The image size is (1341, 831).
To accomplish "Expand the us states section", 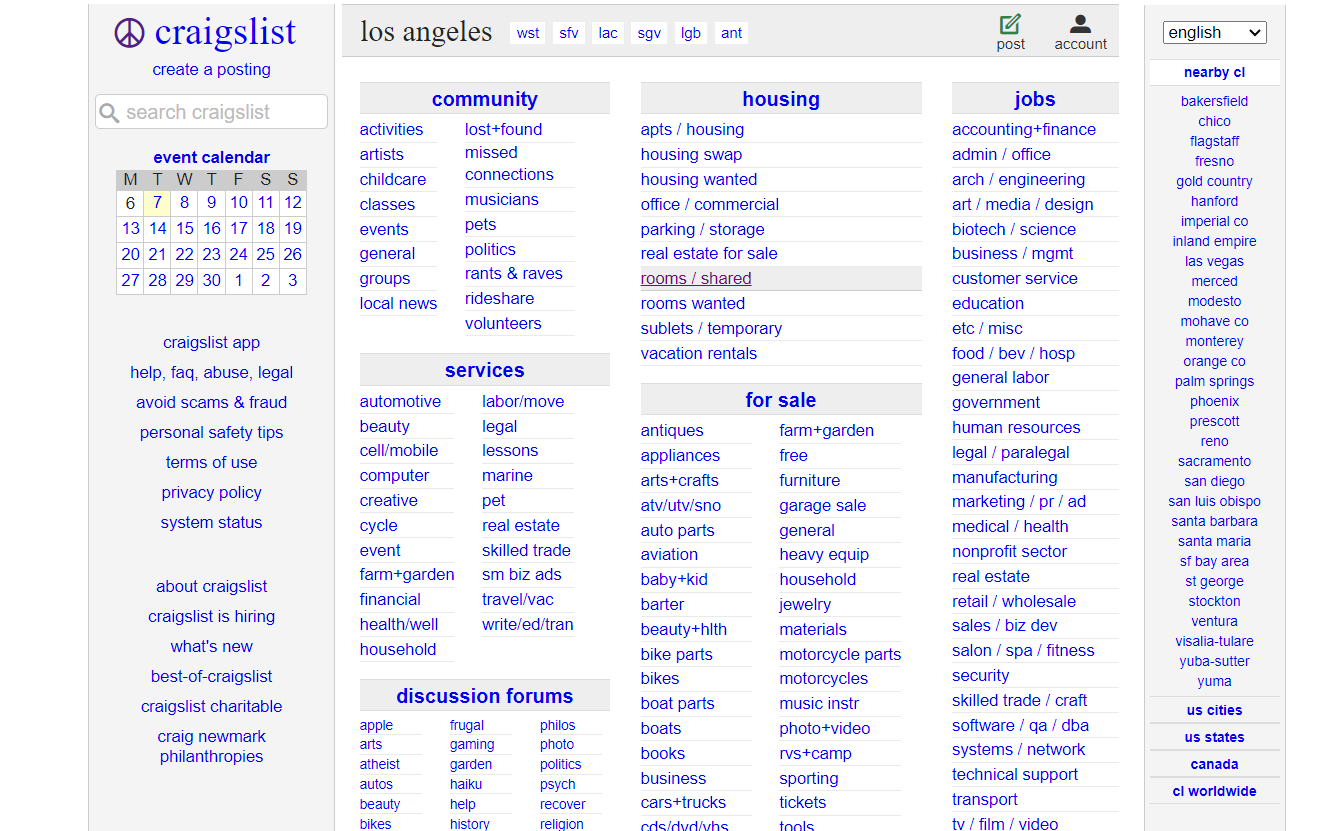I will point(1214,737).
